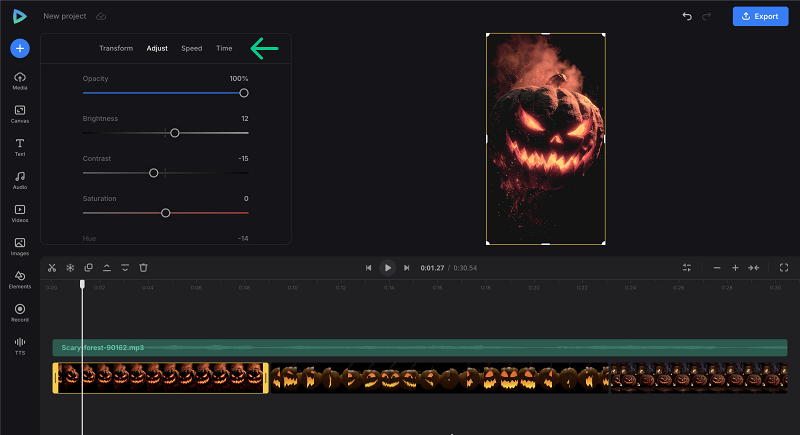Screen dimensions: 800x435
Task: Zoom in the timeline with plus
Action: point(735,268)
